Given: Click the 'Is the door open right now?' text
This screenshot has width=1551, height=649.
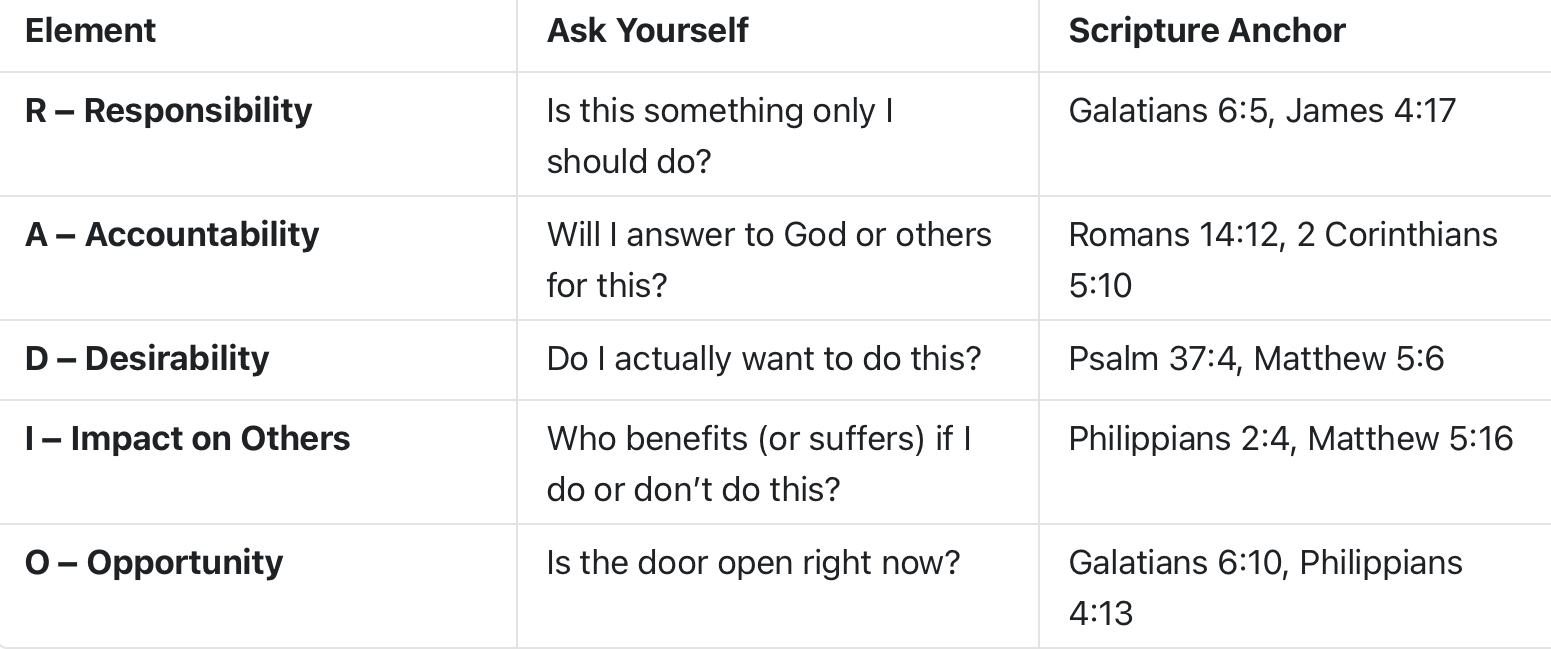Looking at the screenshot, I should [x=752, y=562].
